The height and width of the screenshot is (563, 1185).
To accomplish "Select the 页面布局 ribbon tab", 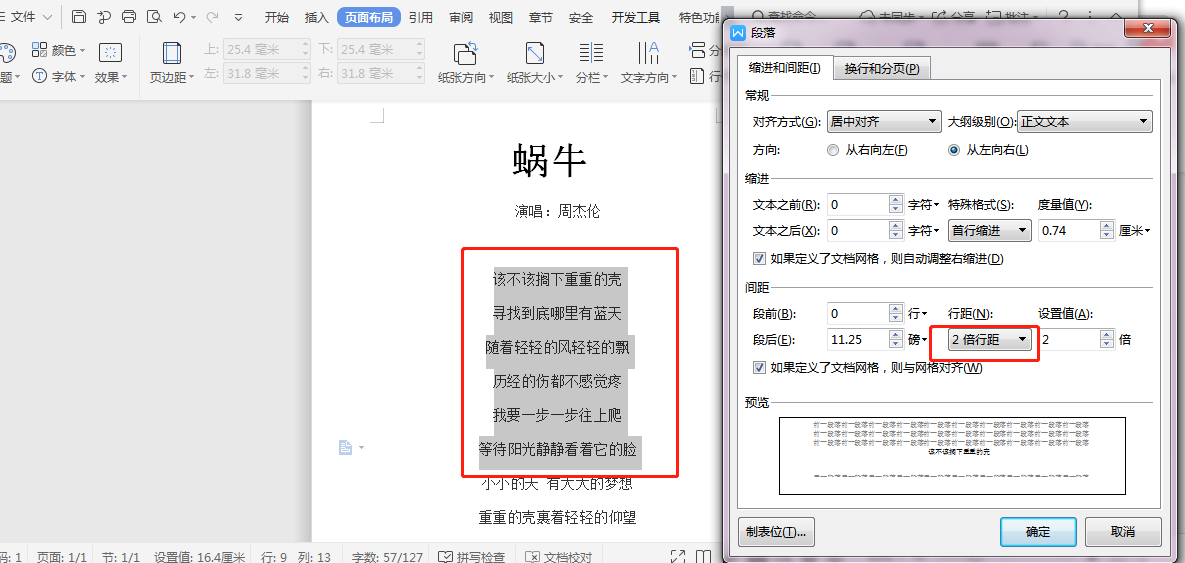I will (369, 17).
